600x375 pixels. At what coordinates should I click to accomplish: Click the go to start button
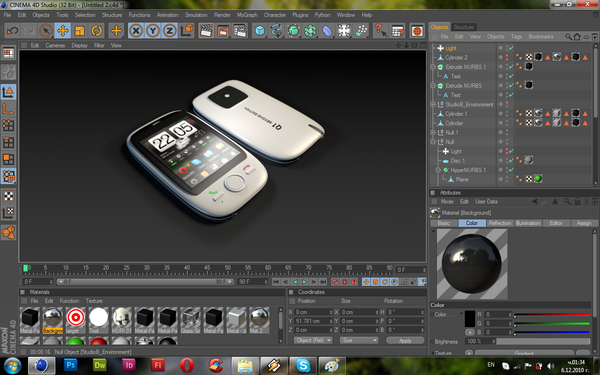[x=276, y=282]
